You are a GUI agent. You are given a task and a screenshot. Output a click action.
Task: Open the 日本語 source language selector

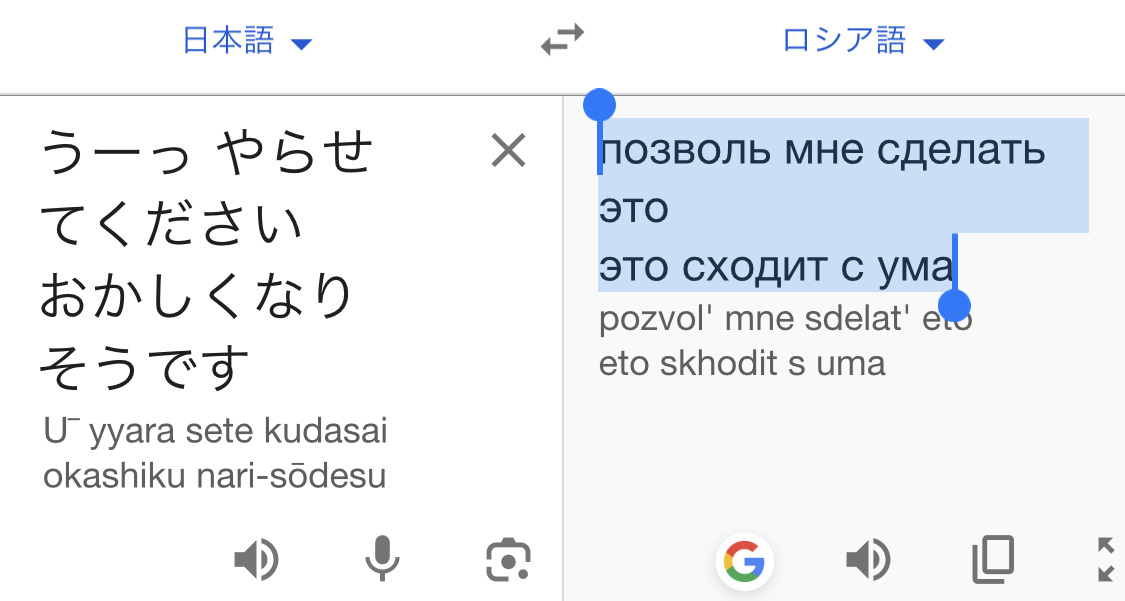point(229,41)
